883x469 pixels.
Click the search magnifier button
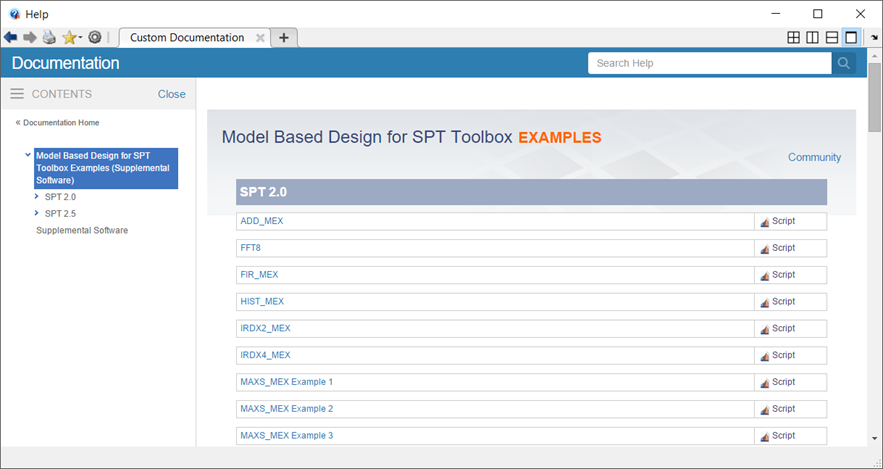(x=844, y=63)
